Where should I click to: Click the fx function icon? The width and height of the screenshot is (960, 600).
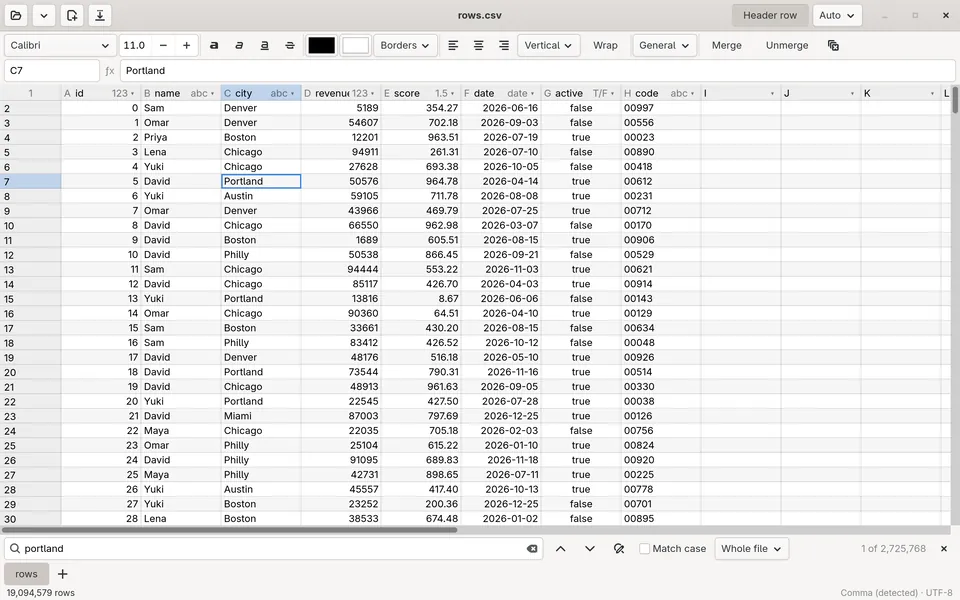110,70
